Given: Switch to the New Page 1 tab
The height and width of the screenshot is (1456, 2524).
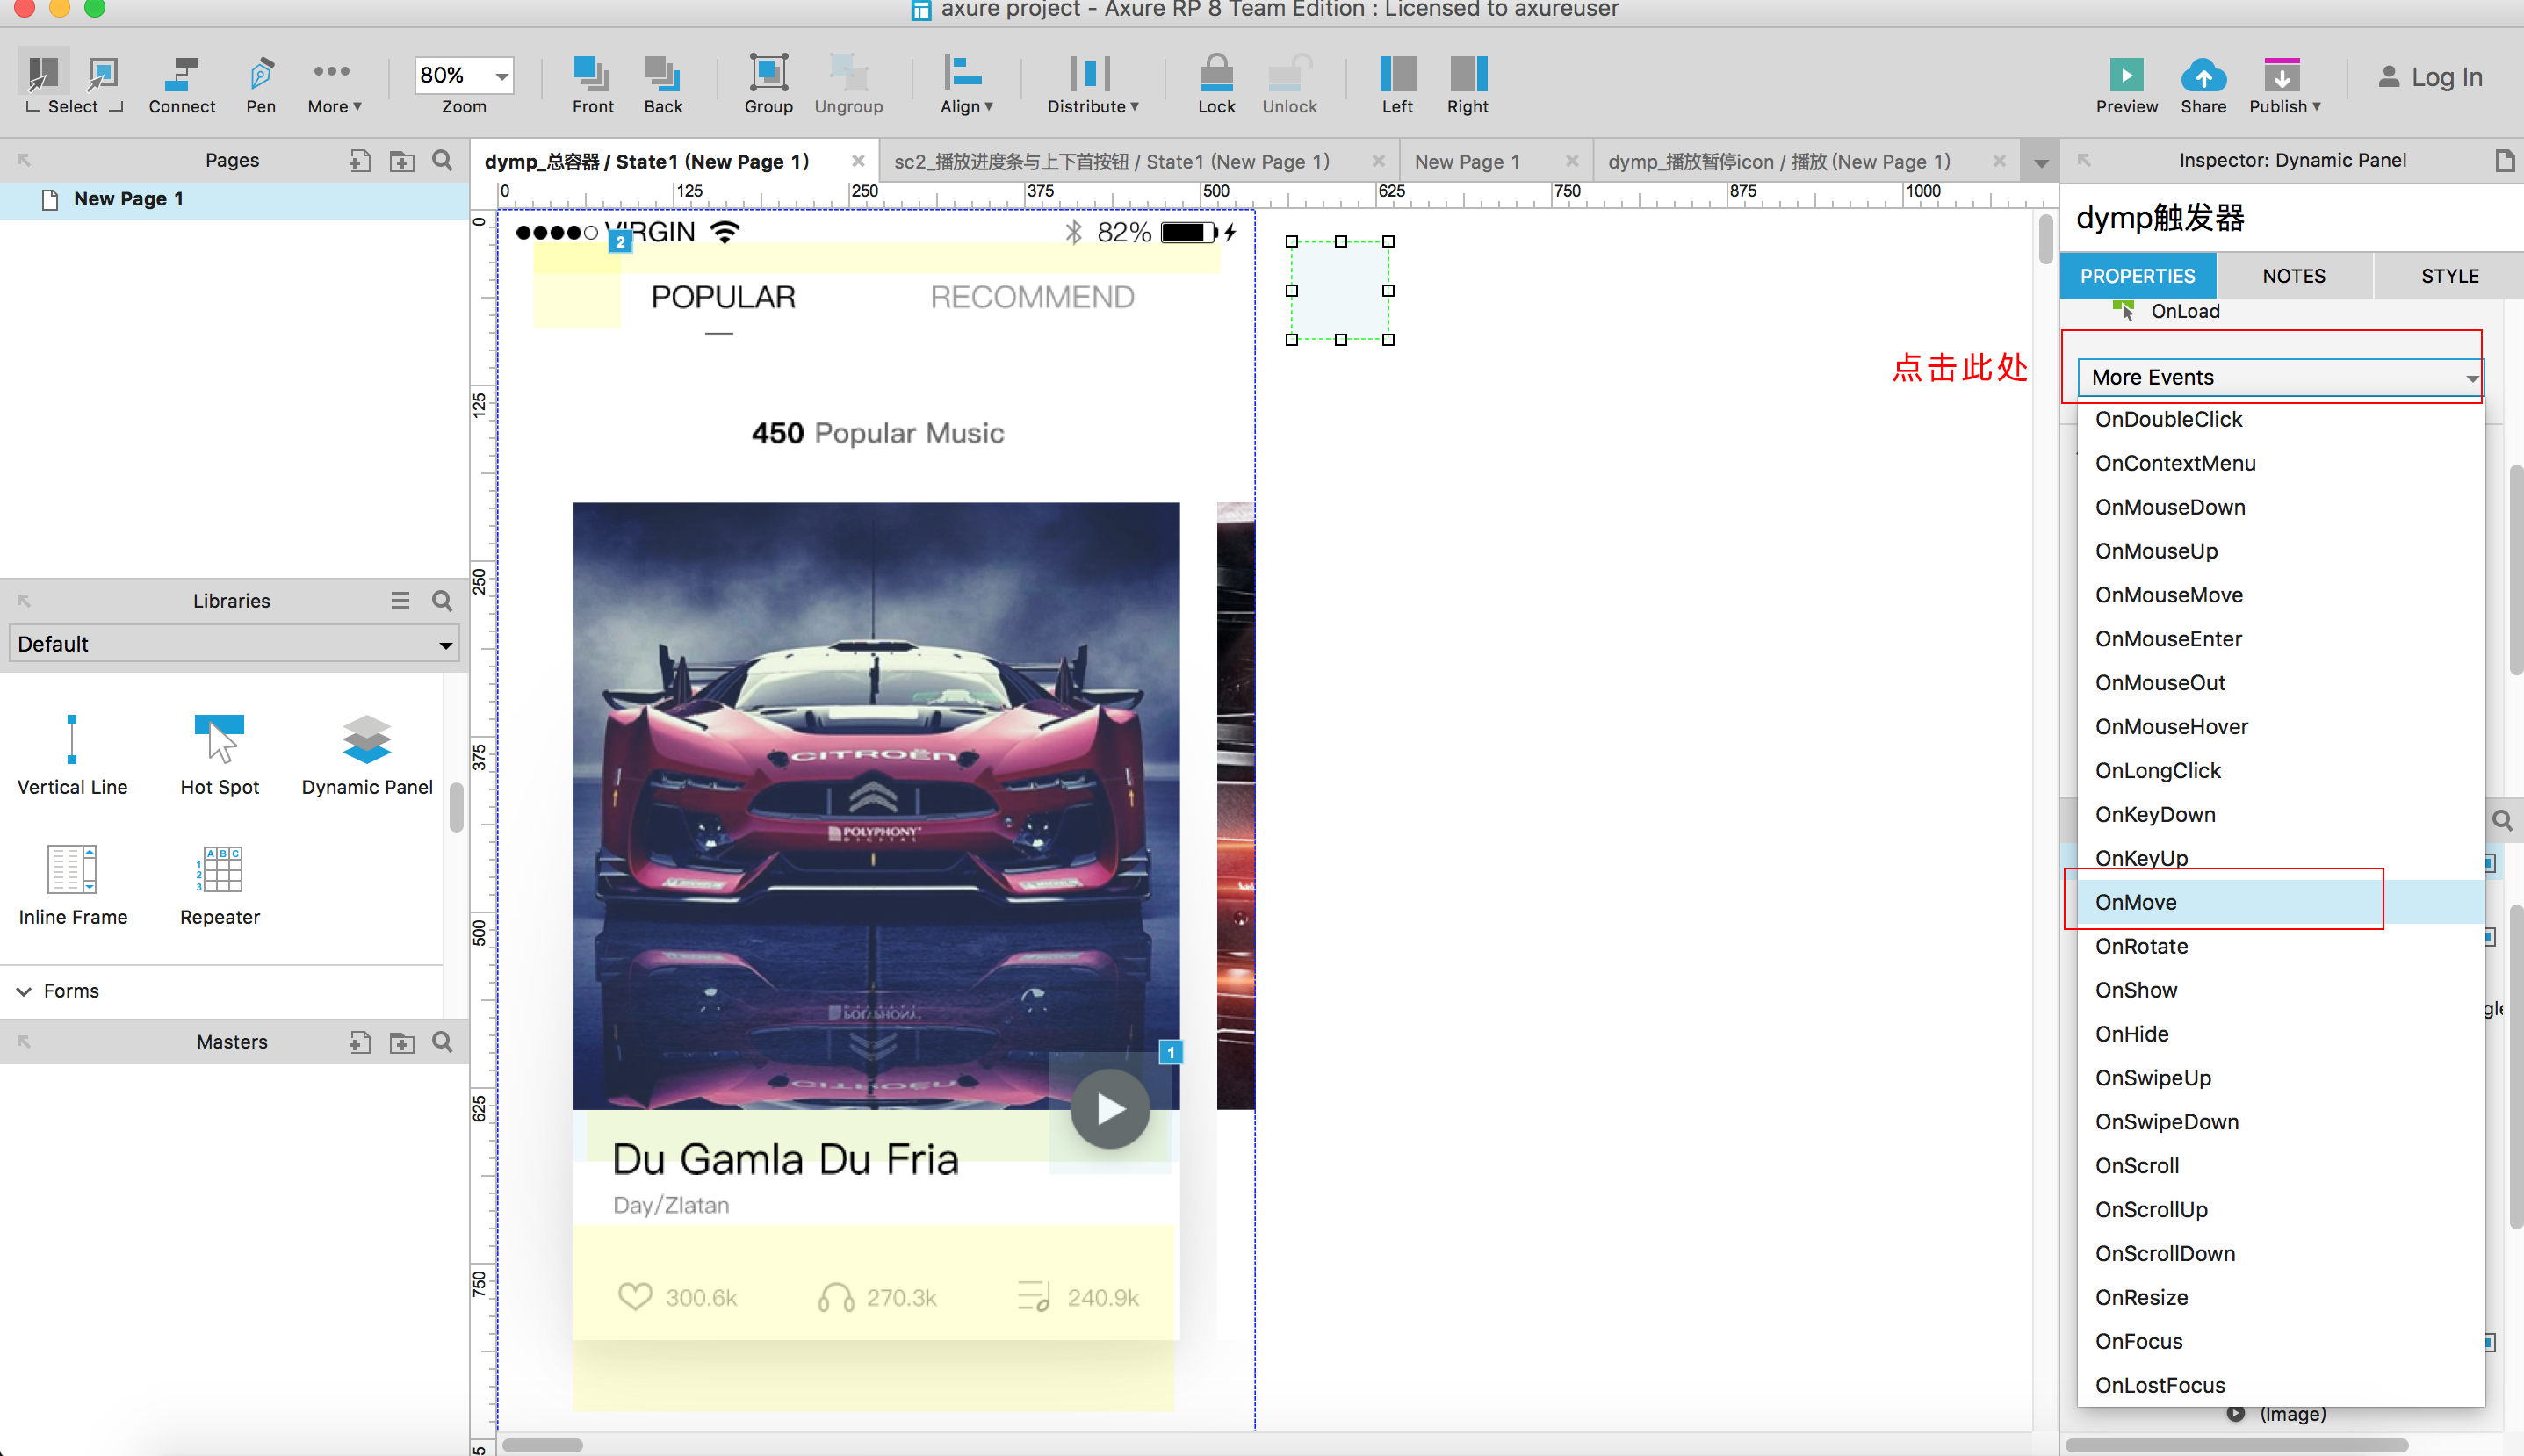Looking at the screenshot, I should [1467, 162].
